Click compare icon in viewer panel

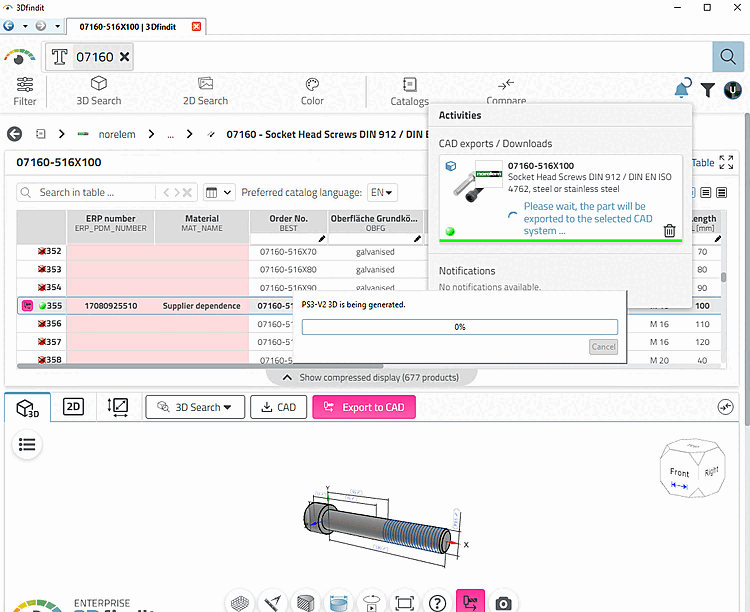pyautogui.click(x=726, y=407)
